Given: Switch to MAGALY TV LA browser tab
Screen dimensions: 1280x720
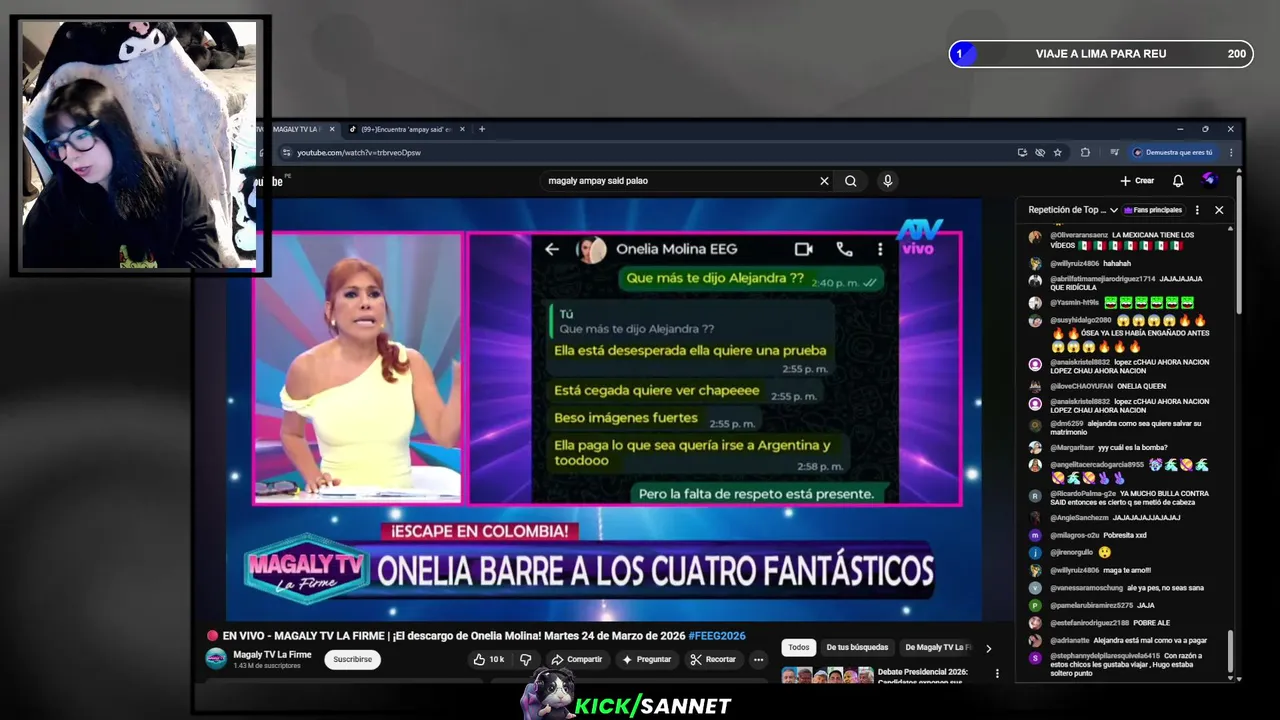Looking at the screenshot, I should [x=295, y=129].
